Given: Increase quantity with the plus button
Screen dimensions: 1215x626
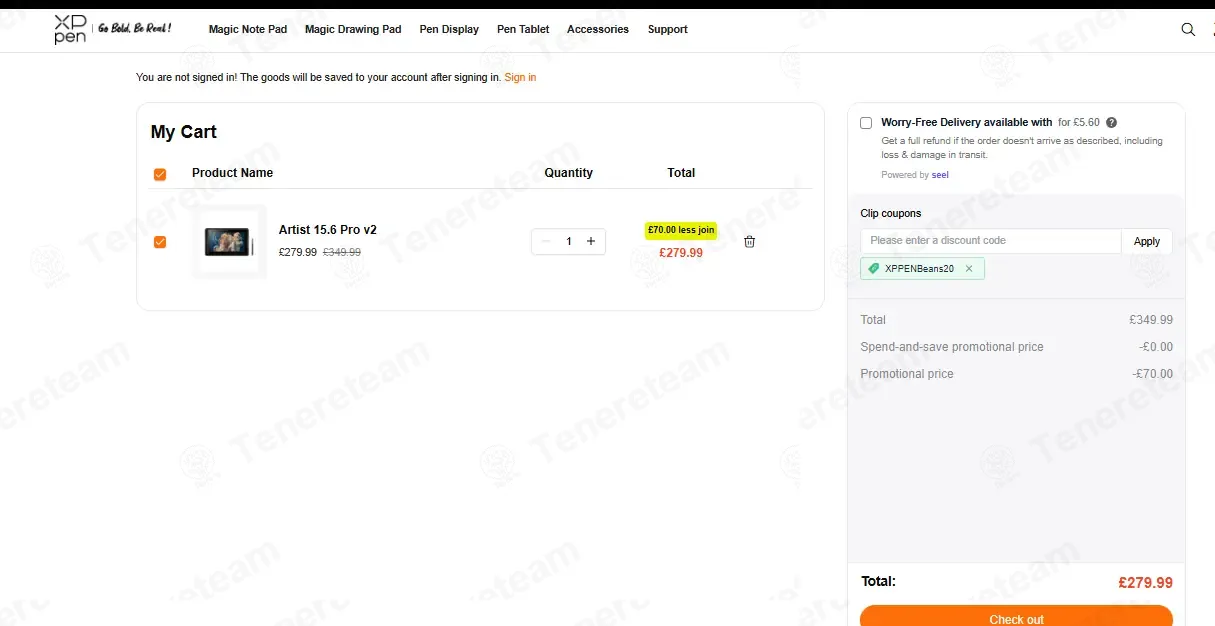Looking at the screenshot, I should [x=591, y=241].
